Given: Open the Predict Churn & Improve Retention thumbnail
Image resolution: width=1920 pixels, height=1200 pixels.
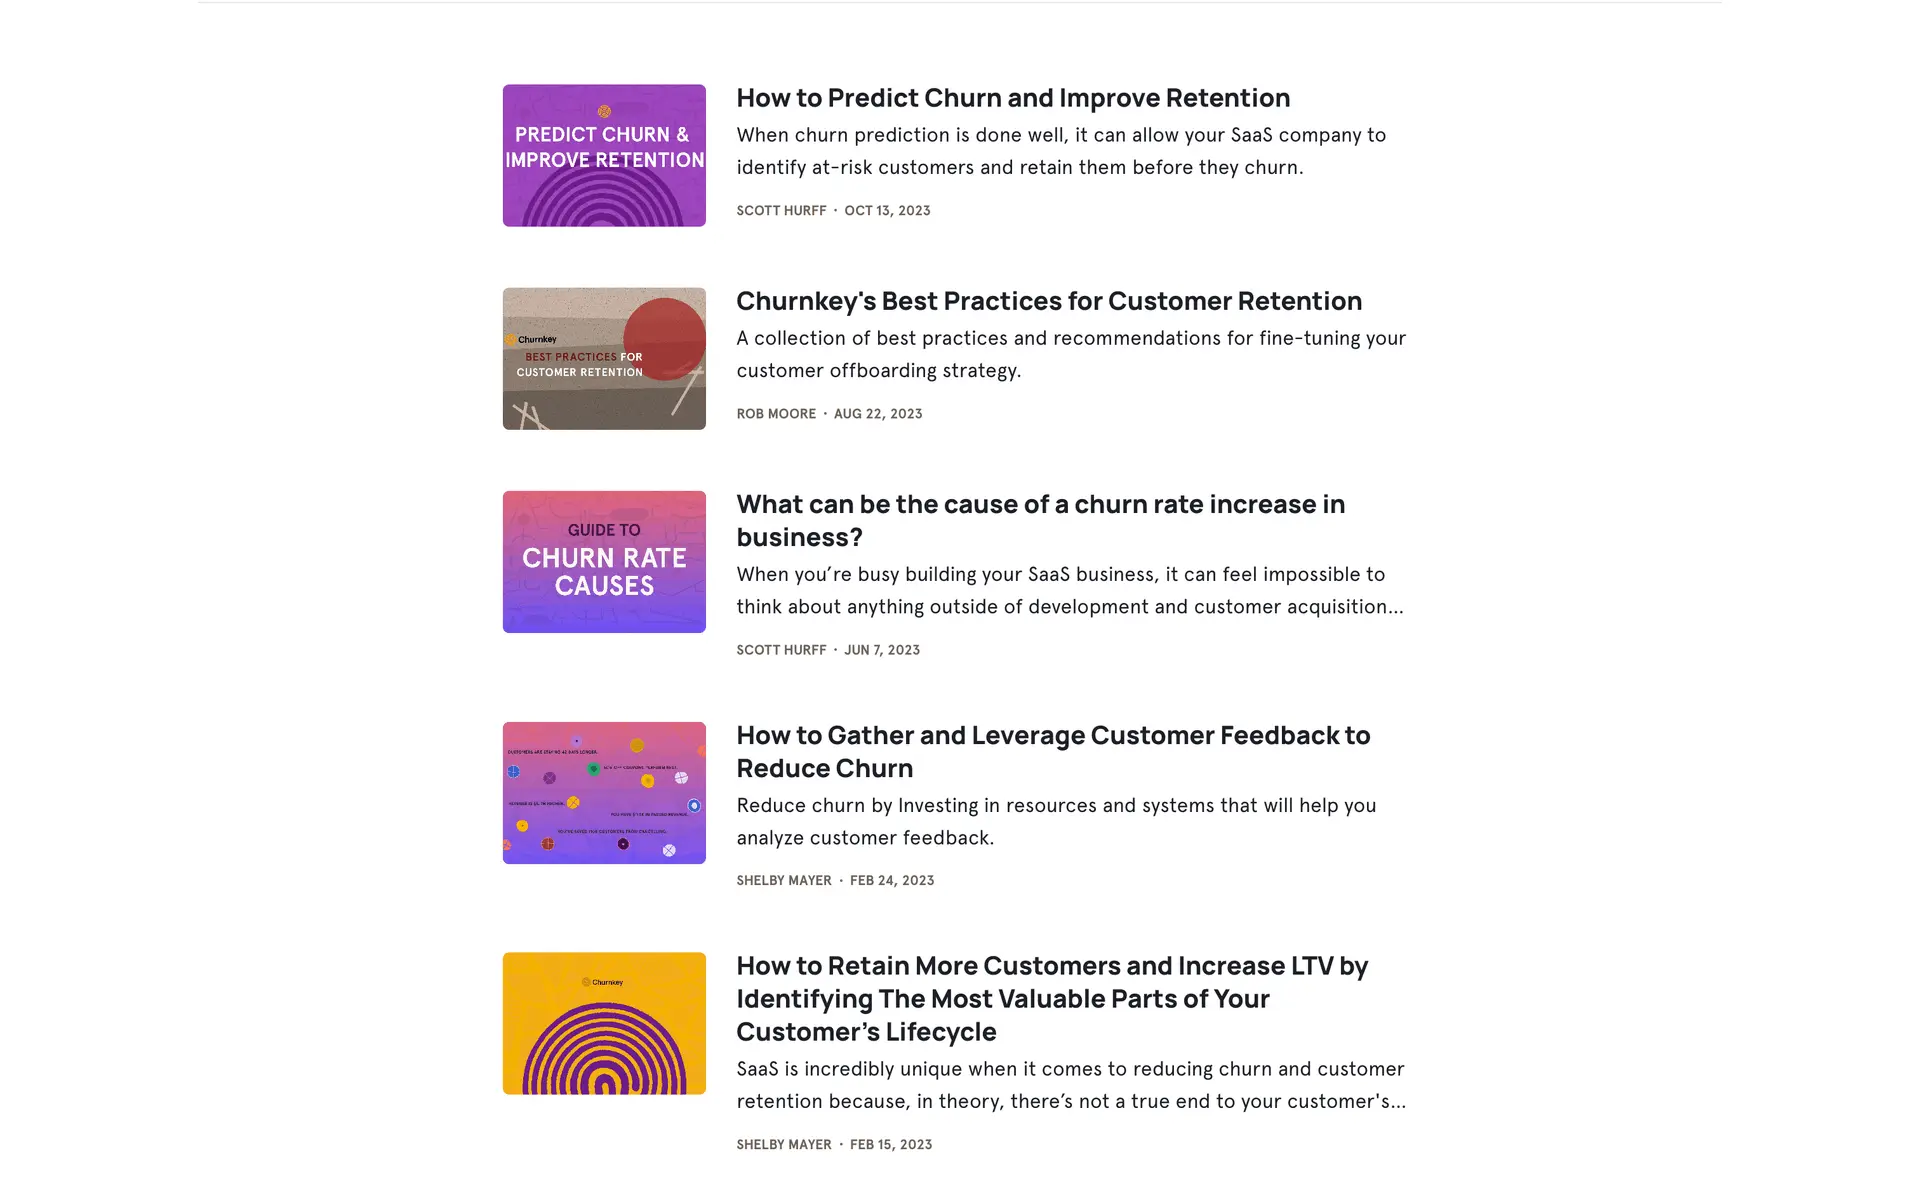Looking at the screenshot, I should [x=604, y=155].
